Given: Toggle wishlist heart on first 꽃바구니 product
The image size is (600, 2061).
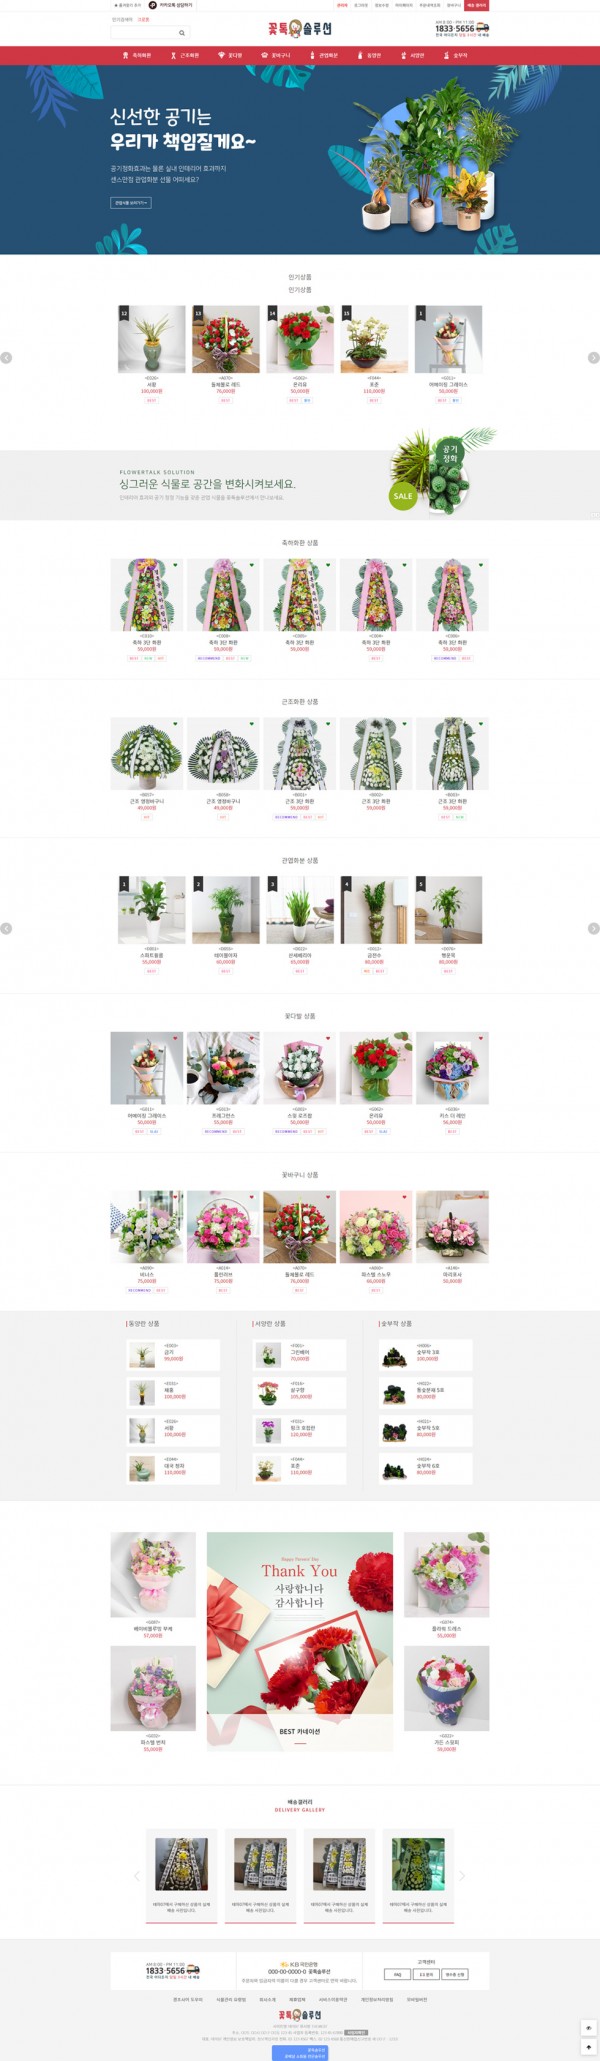Looking at the screenshot, I should click(x=175, y=1196).
